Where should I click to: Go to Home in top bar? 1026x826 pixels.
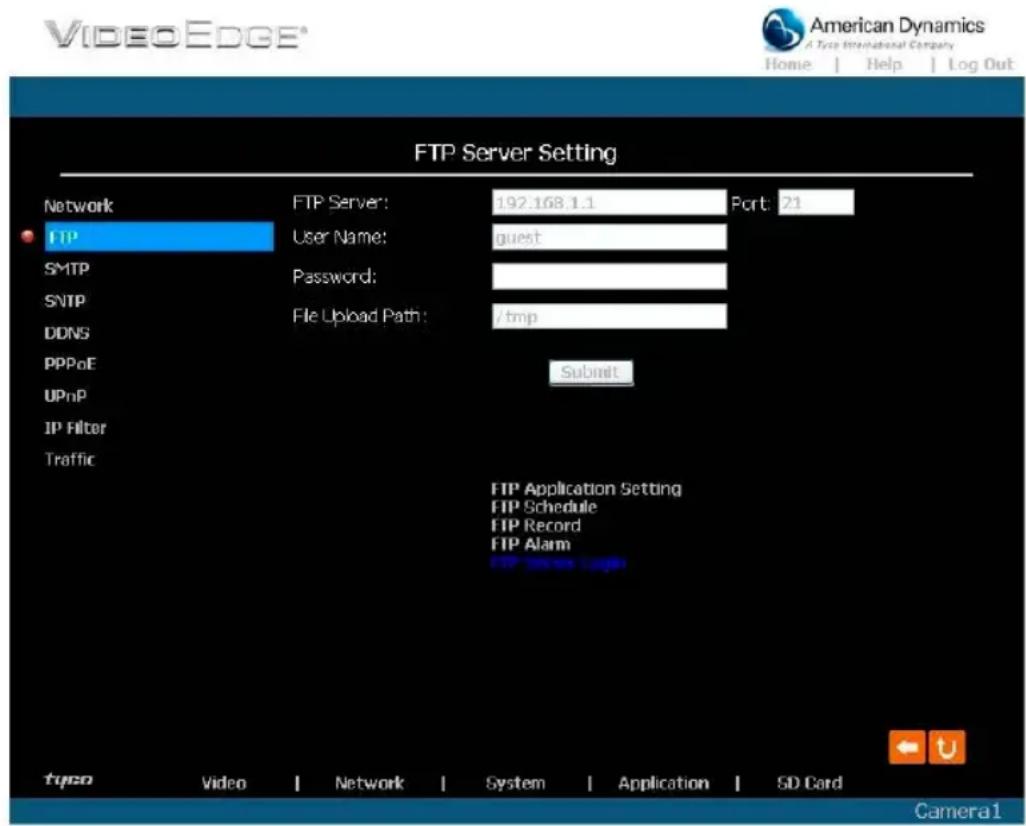pos(788,64)
